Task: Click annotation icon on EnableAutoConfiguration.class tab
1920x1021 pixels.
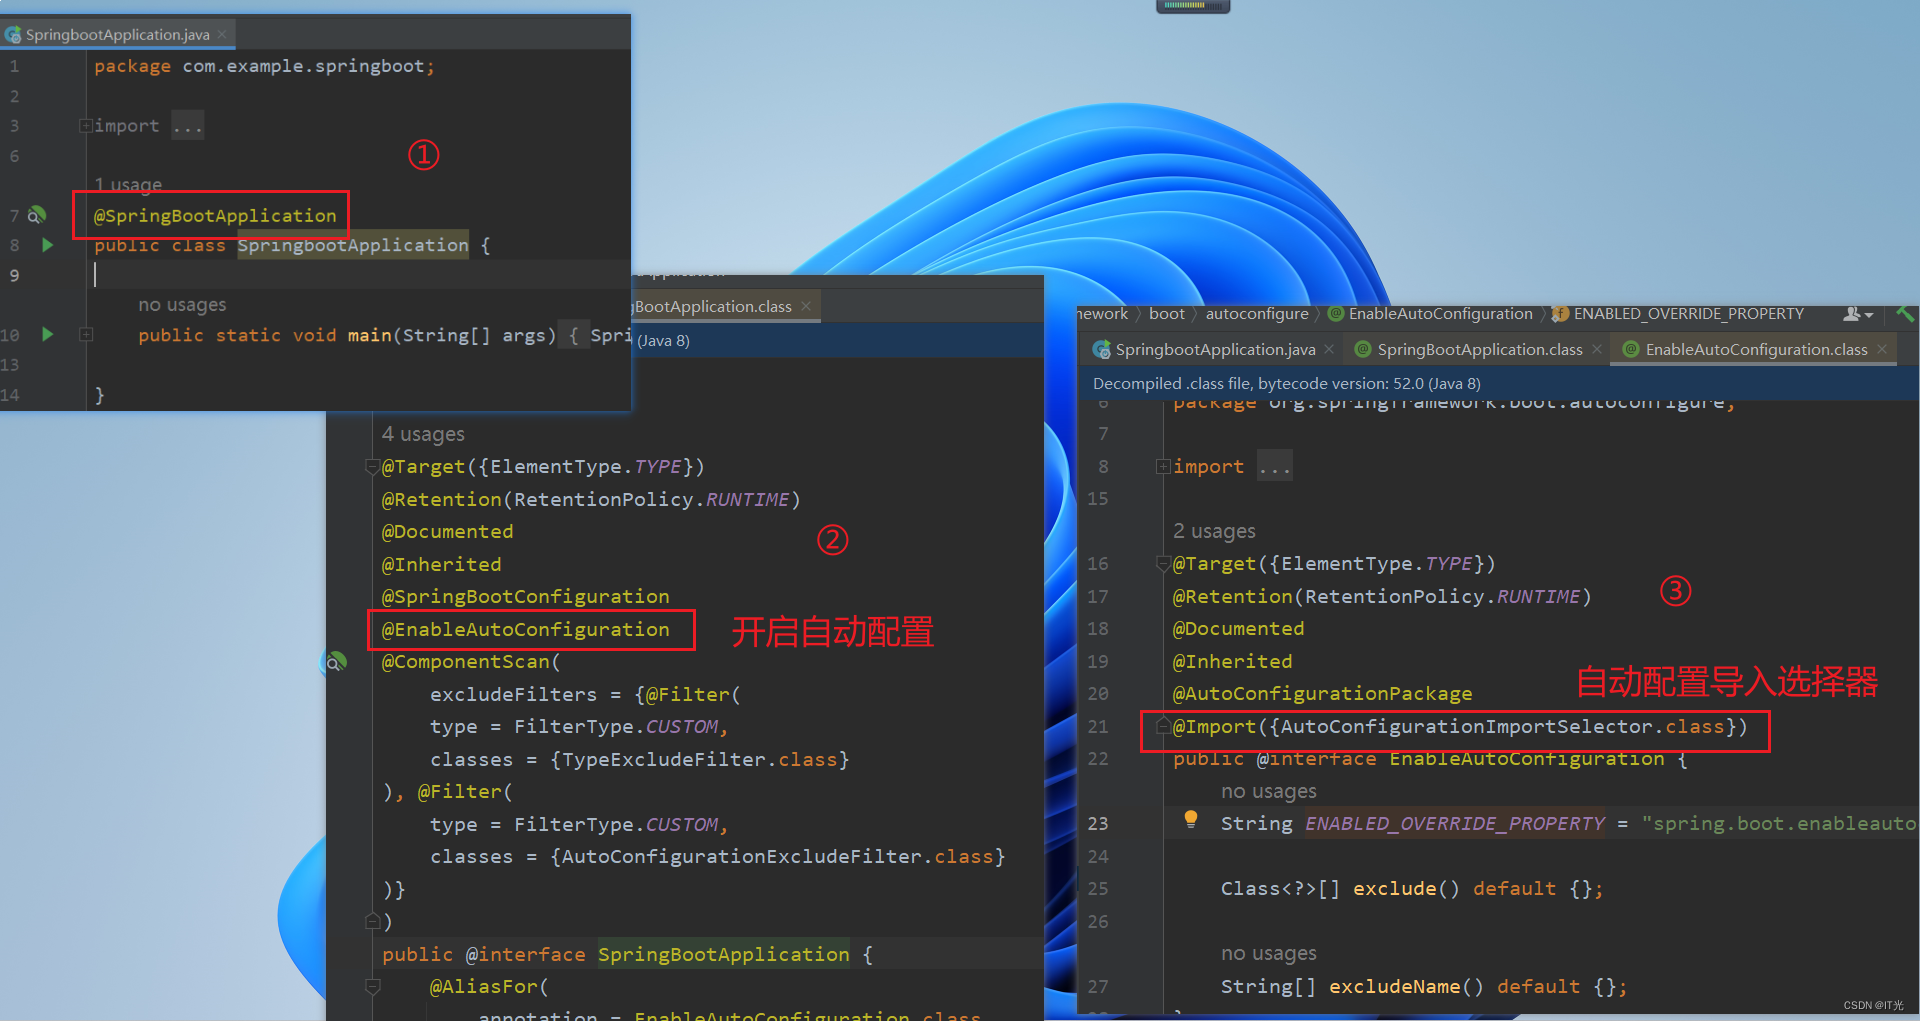Action: click(x=1631, y=350)
